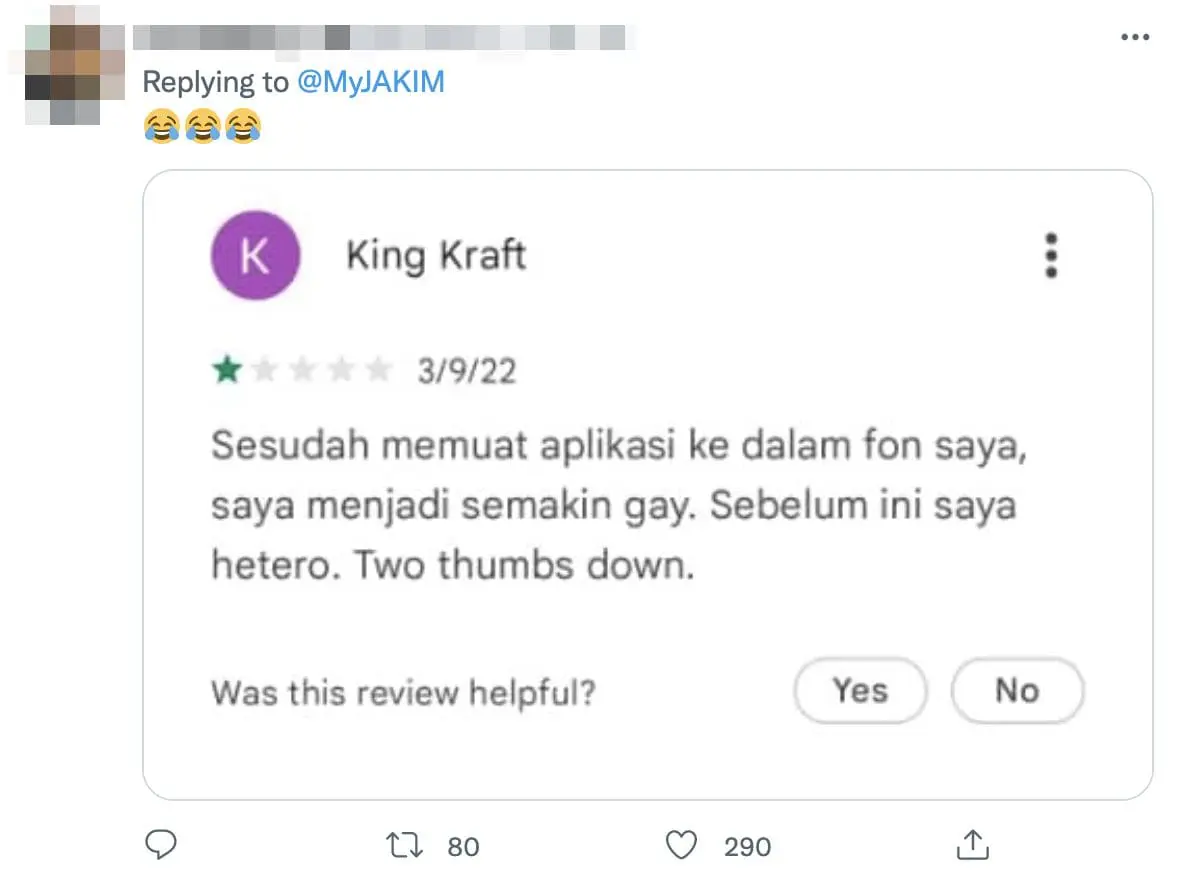Click the like count 290
The width and height of the screenshot is (1182, 888).
point(747,847)
